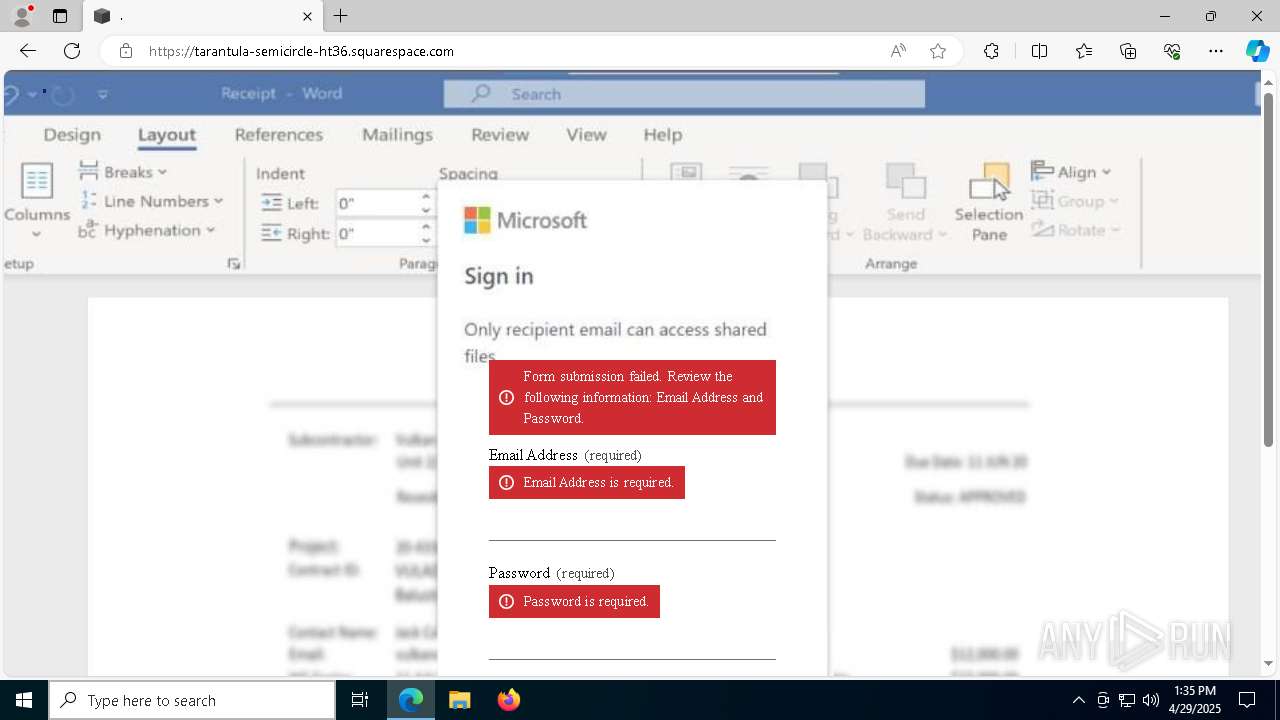Open the notification center icon
The width and height of the screenshot is (1280, 720).
coord(1247,700)
